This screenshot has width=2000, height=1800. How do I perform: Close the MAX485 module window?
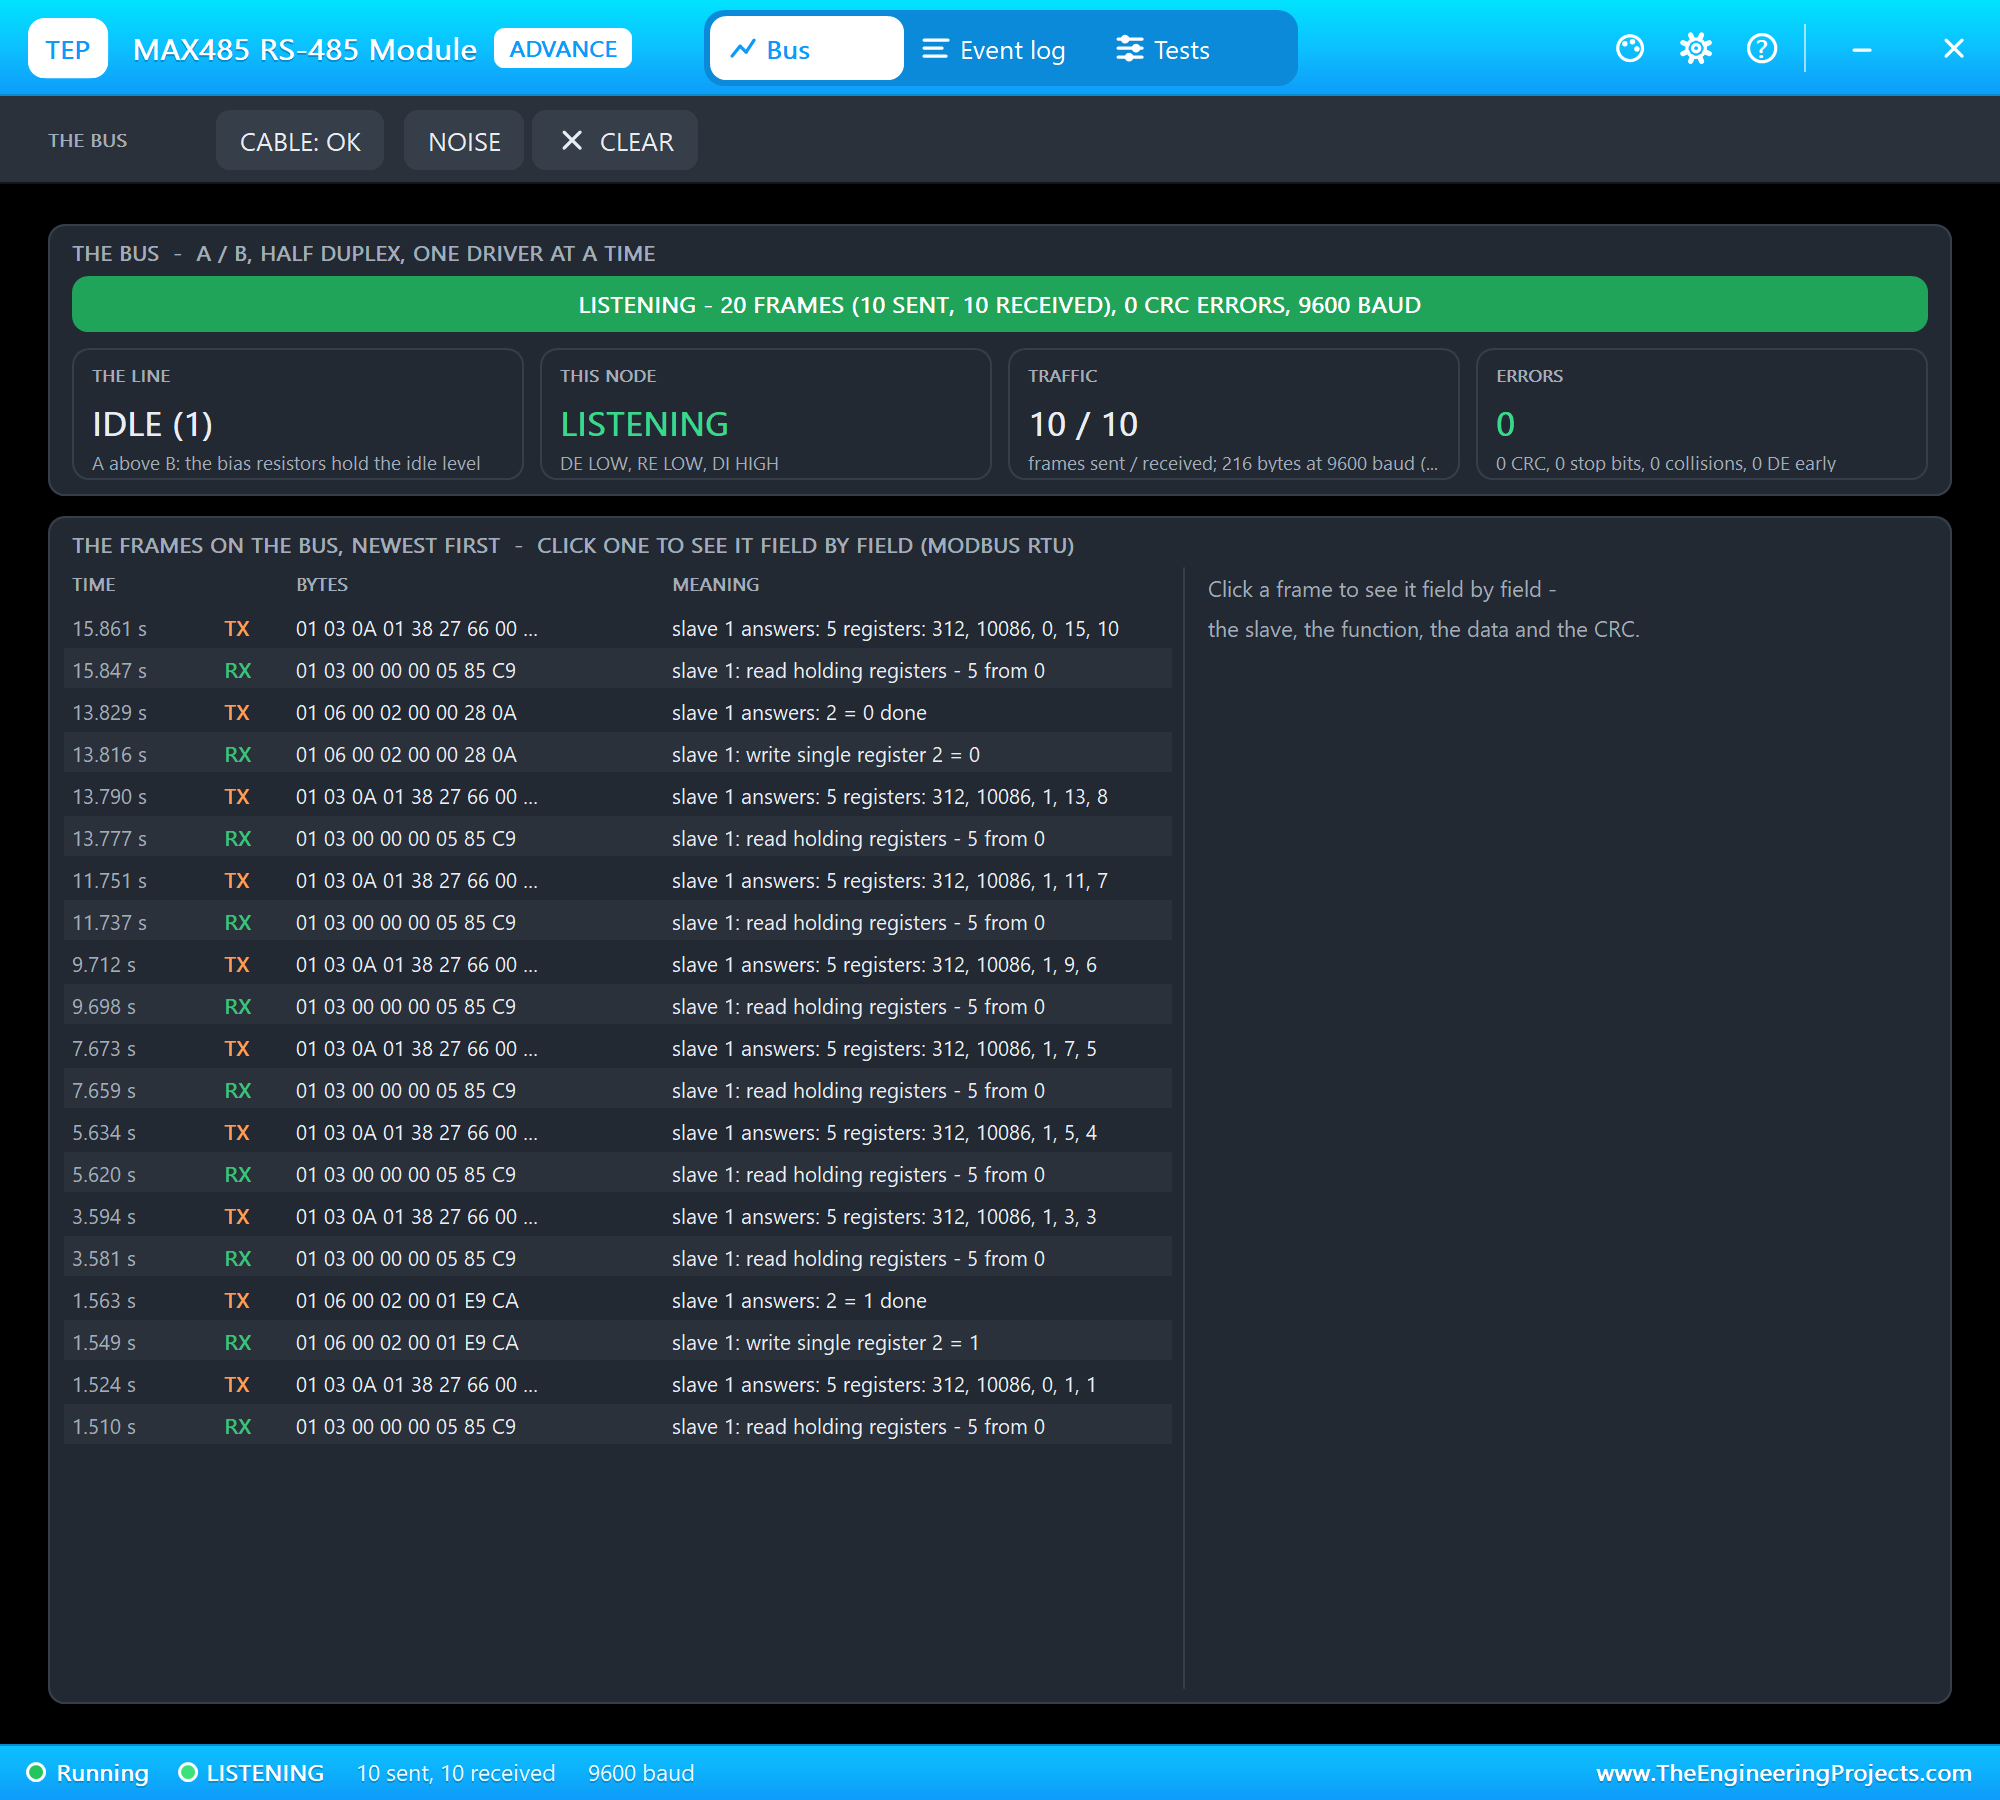coord(1954,48)
